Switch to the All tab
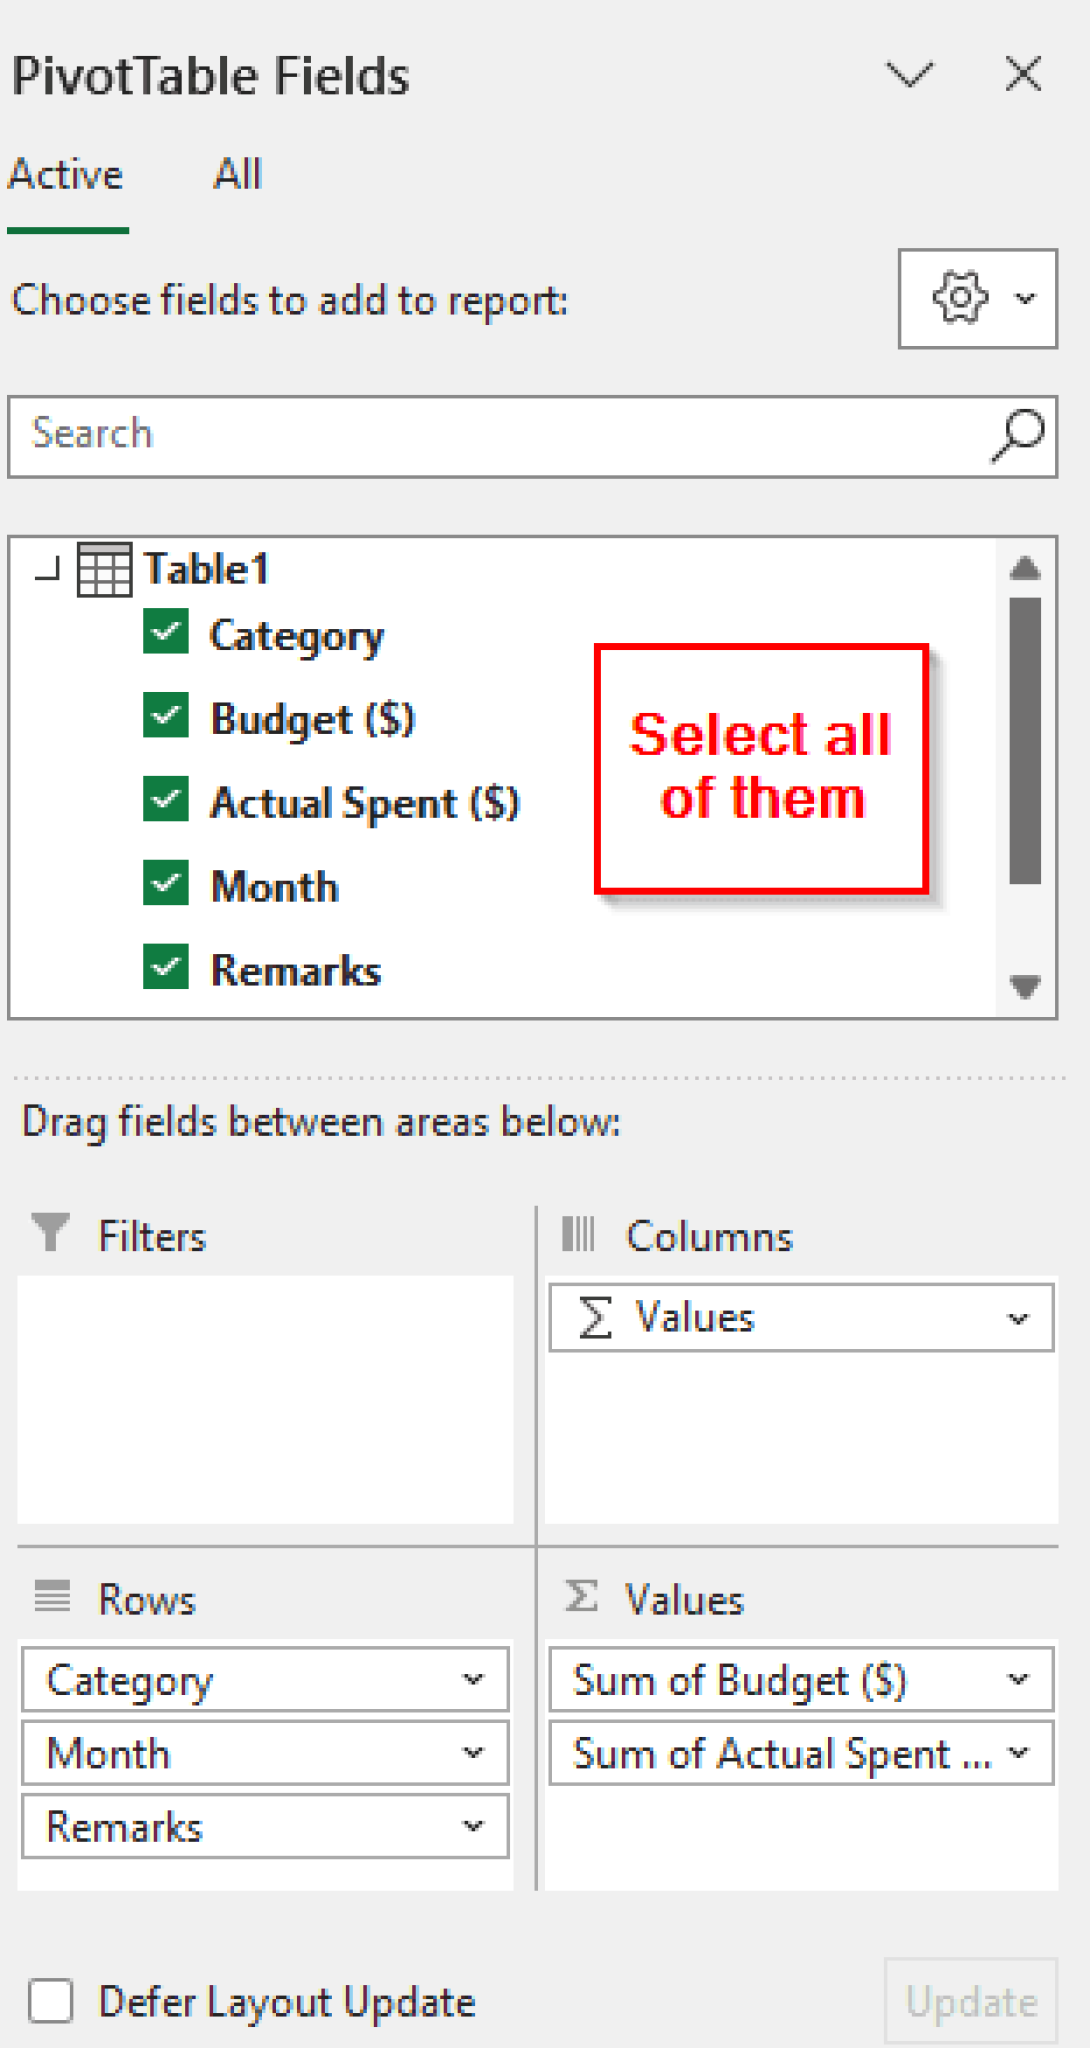Screen dimensions: 1090x2048 [237, 173]
